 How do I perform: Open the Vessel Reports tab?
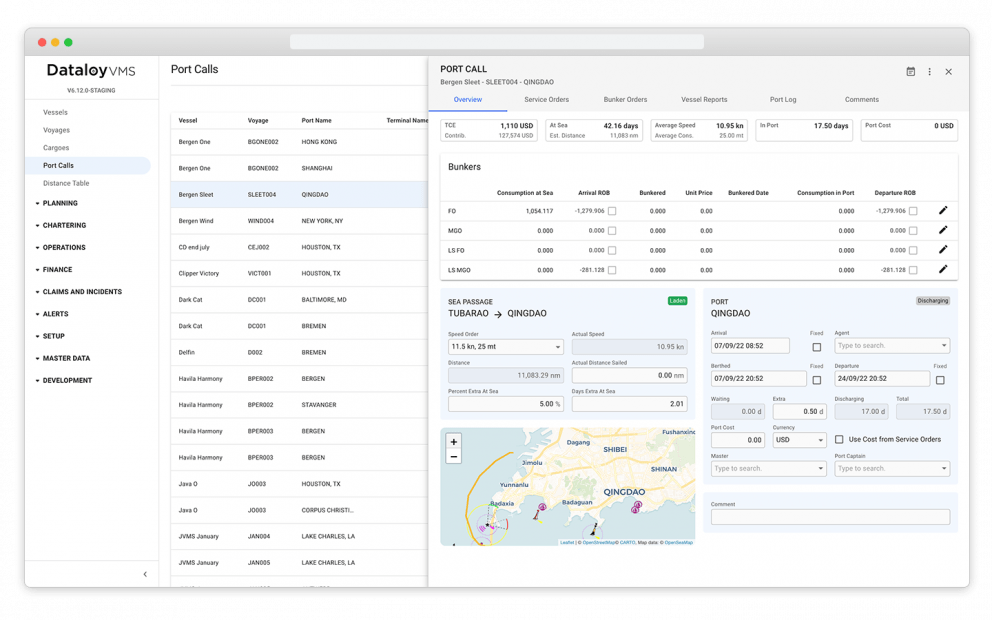(704, 99)
